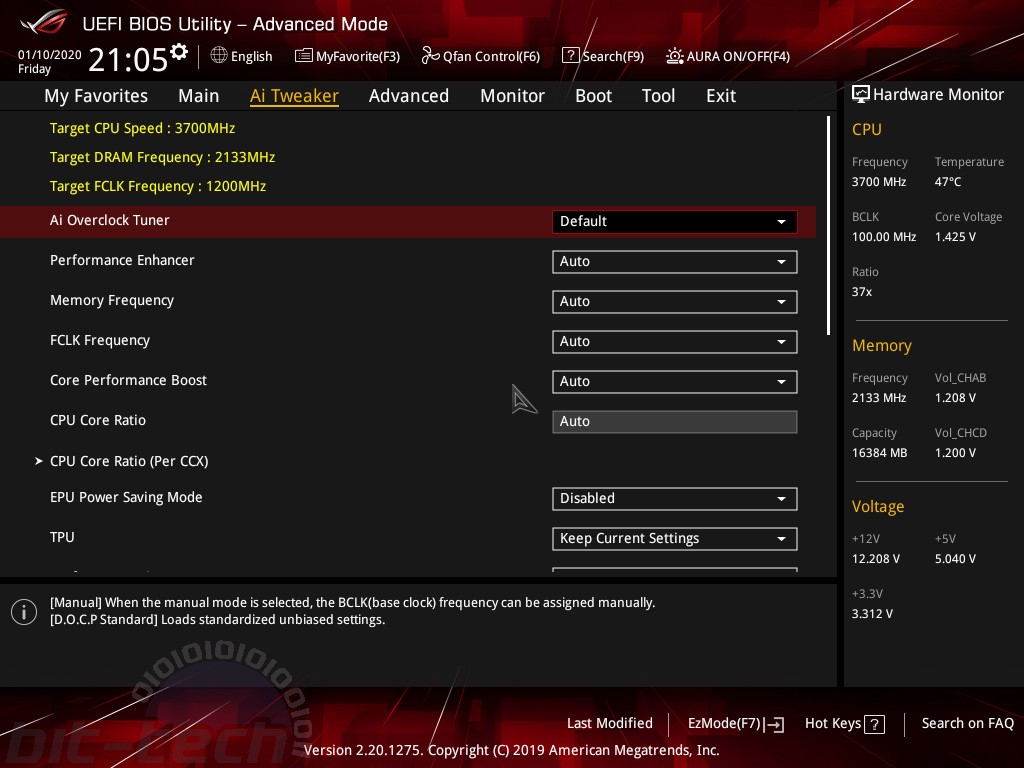Click the CPU temperature 47°C value

click(x=948, y=182)
